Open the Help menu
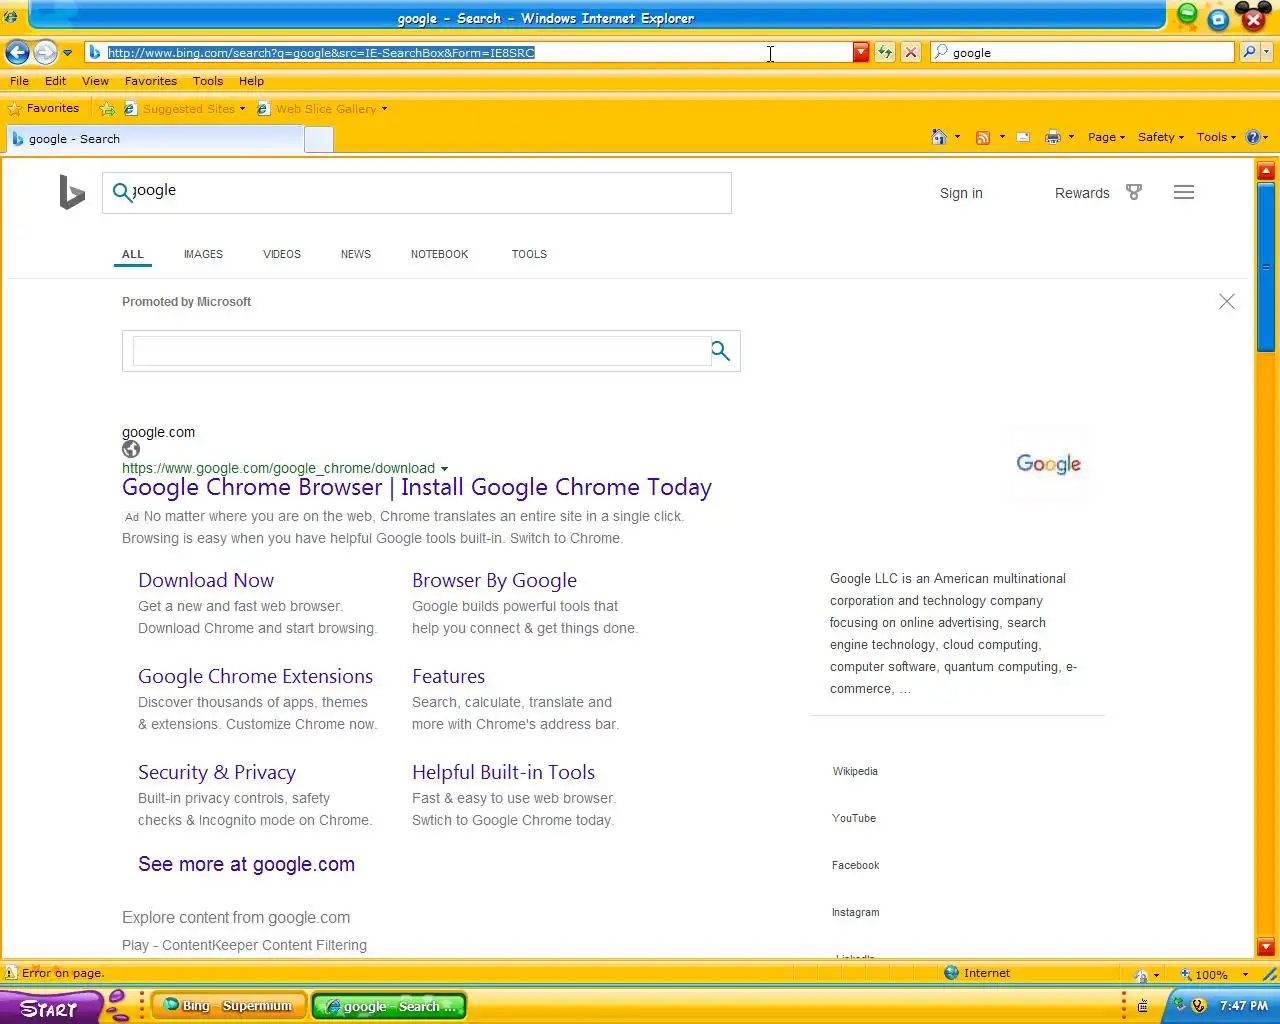The image size is (1280, 1024). [251, 81]
